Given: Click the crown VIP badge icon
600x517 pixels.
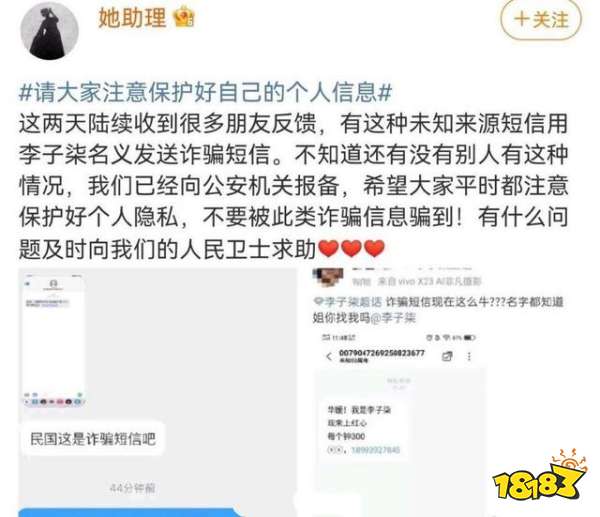Looking at the screenshot, I should 184,18.
